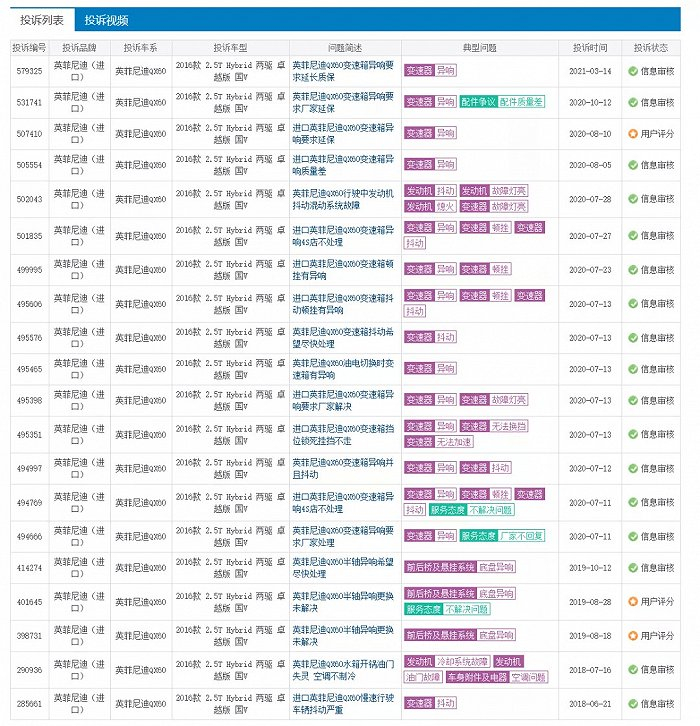The height and width of the screenshot is (726, 700).
Task: Click green check icon for complaint 414274
Action: 633,567
